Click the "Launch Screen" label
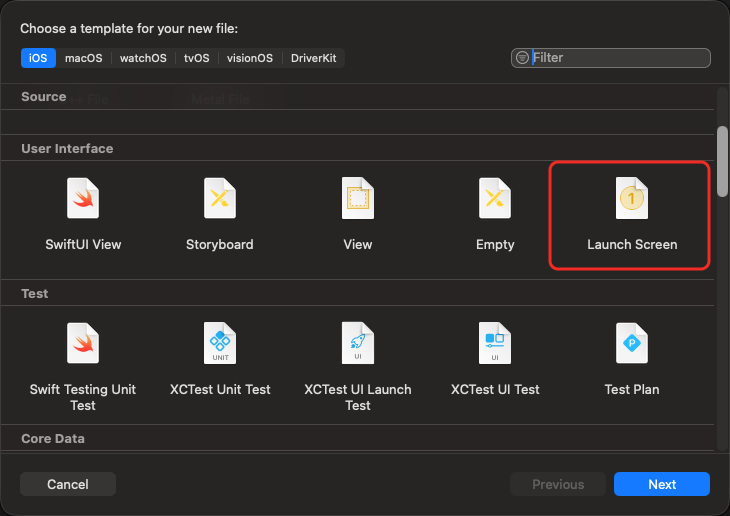This screenshot has width=730, height=516. coord(632,244)
